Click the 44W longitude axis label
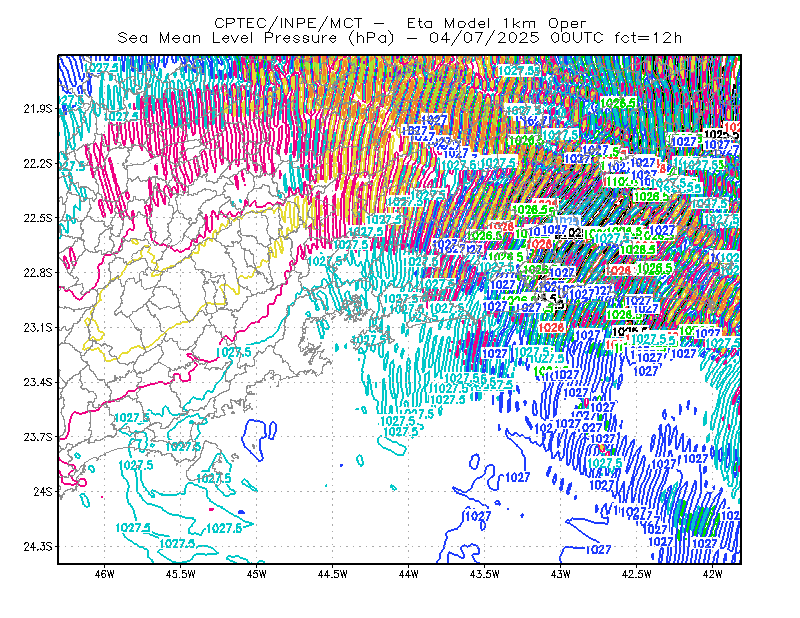Image resolution: width=800 pixels, height=618 pixels. [409, 574]
